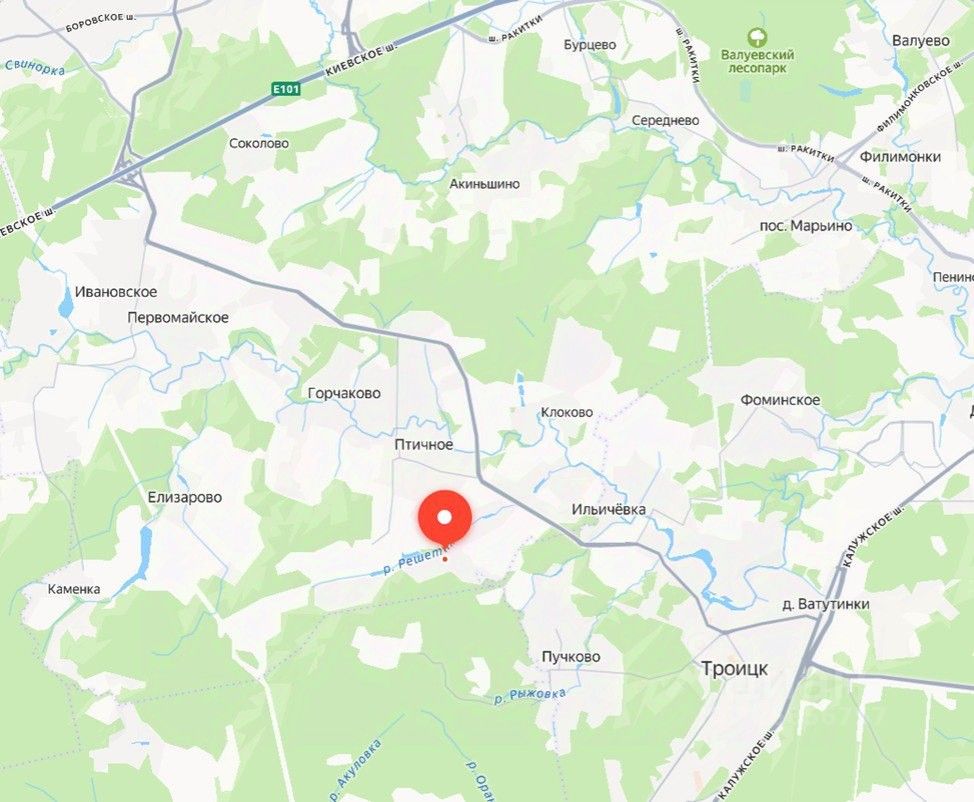Screen dimensions: 974x802
Task: Click the small red dot below pin
Action: 445,559
